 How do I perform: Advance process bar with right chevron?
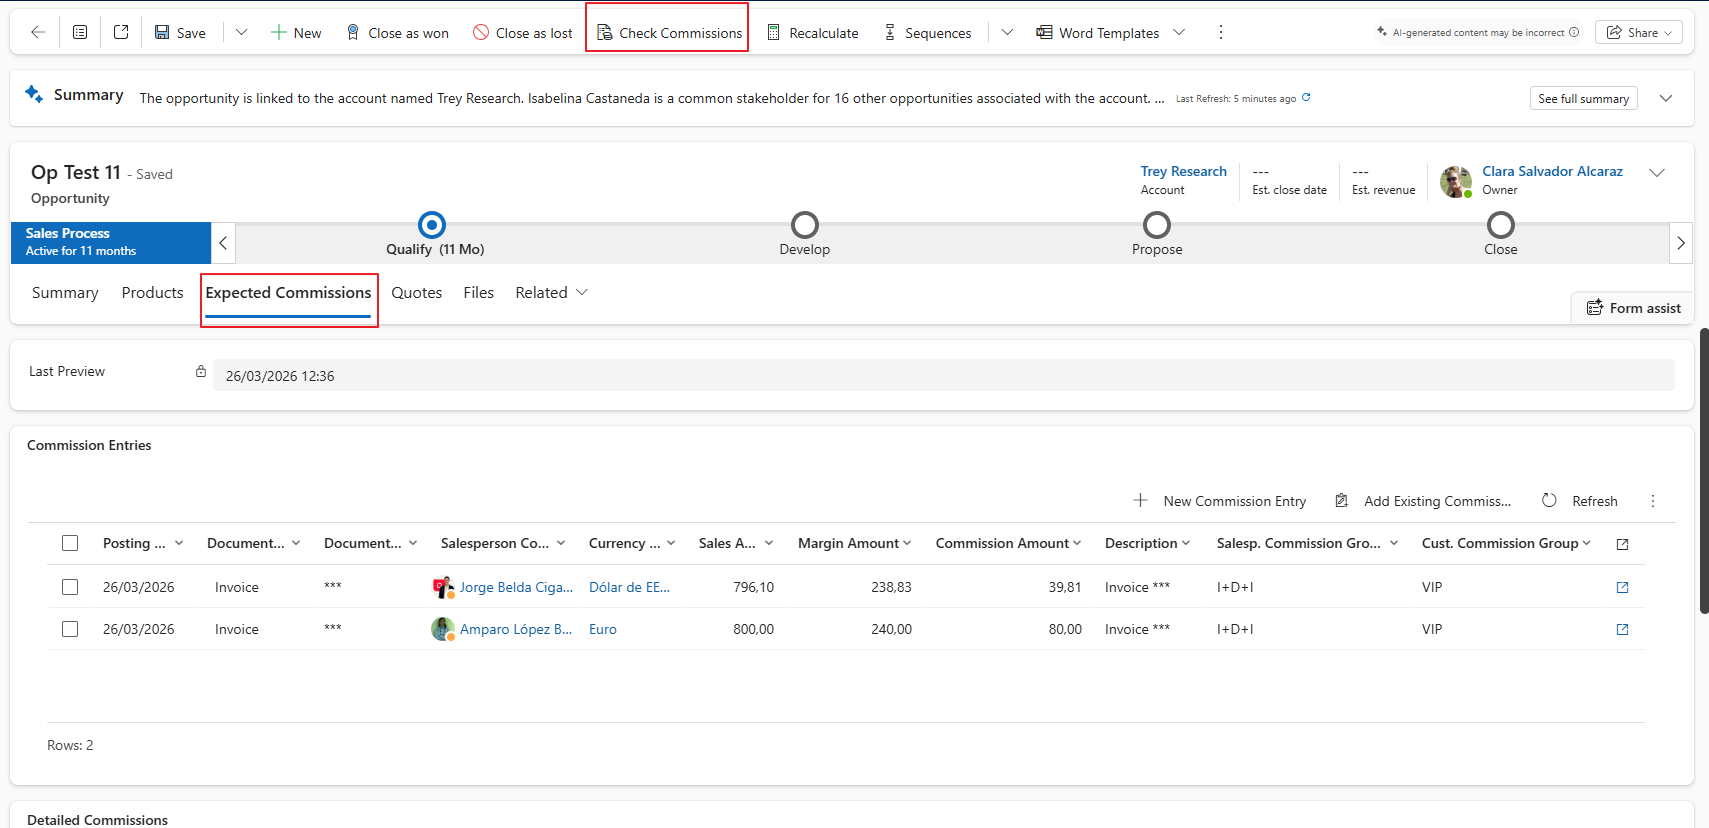click(x=1681, y=243)
